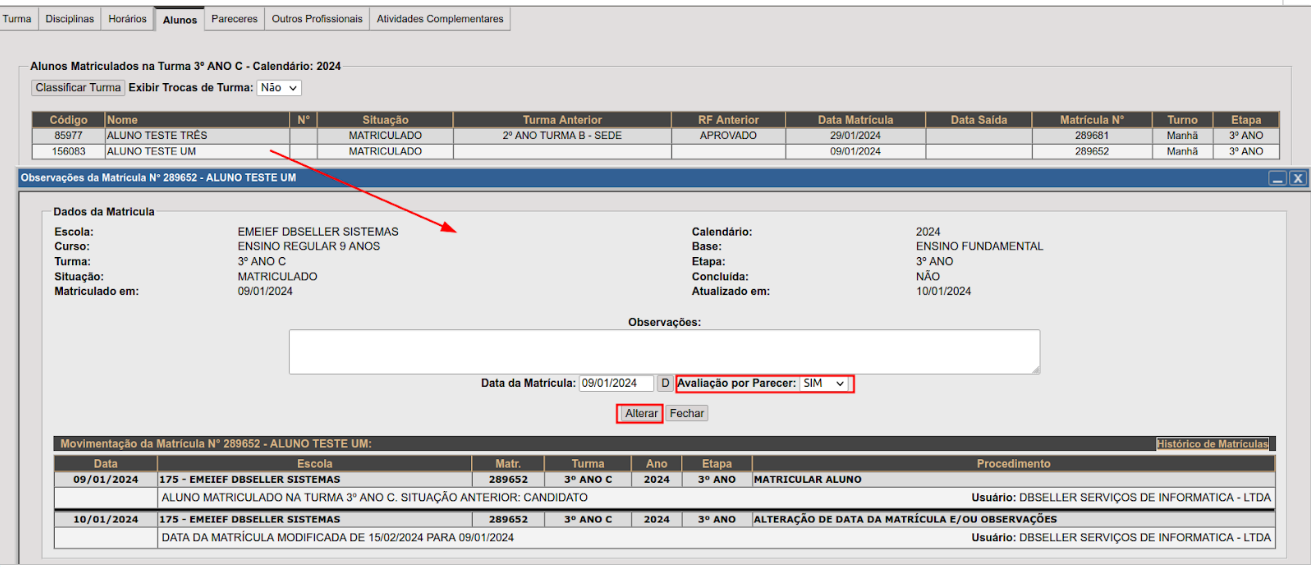
Task: Click inside the Observações text area
Action: coord(664,352)
